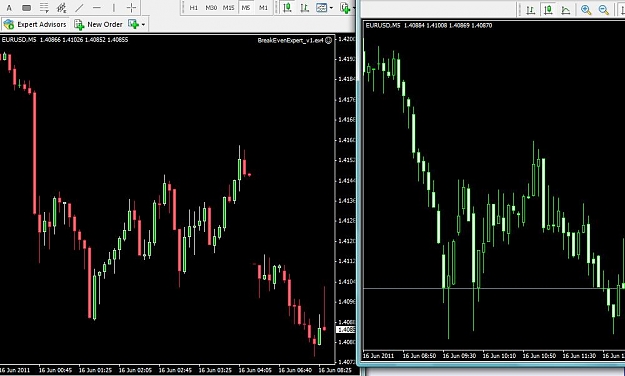Select the Fibonacci retracement tool
625x376 pixels.
coord(44,8)
